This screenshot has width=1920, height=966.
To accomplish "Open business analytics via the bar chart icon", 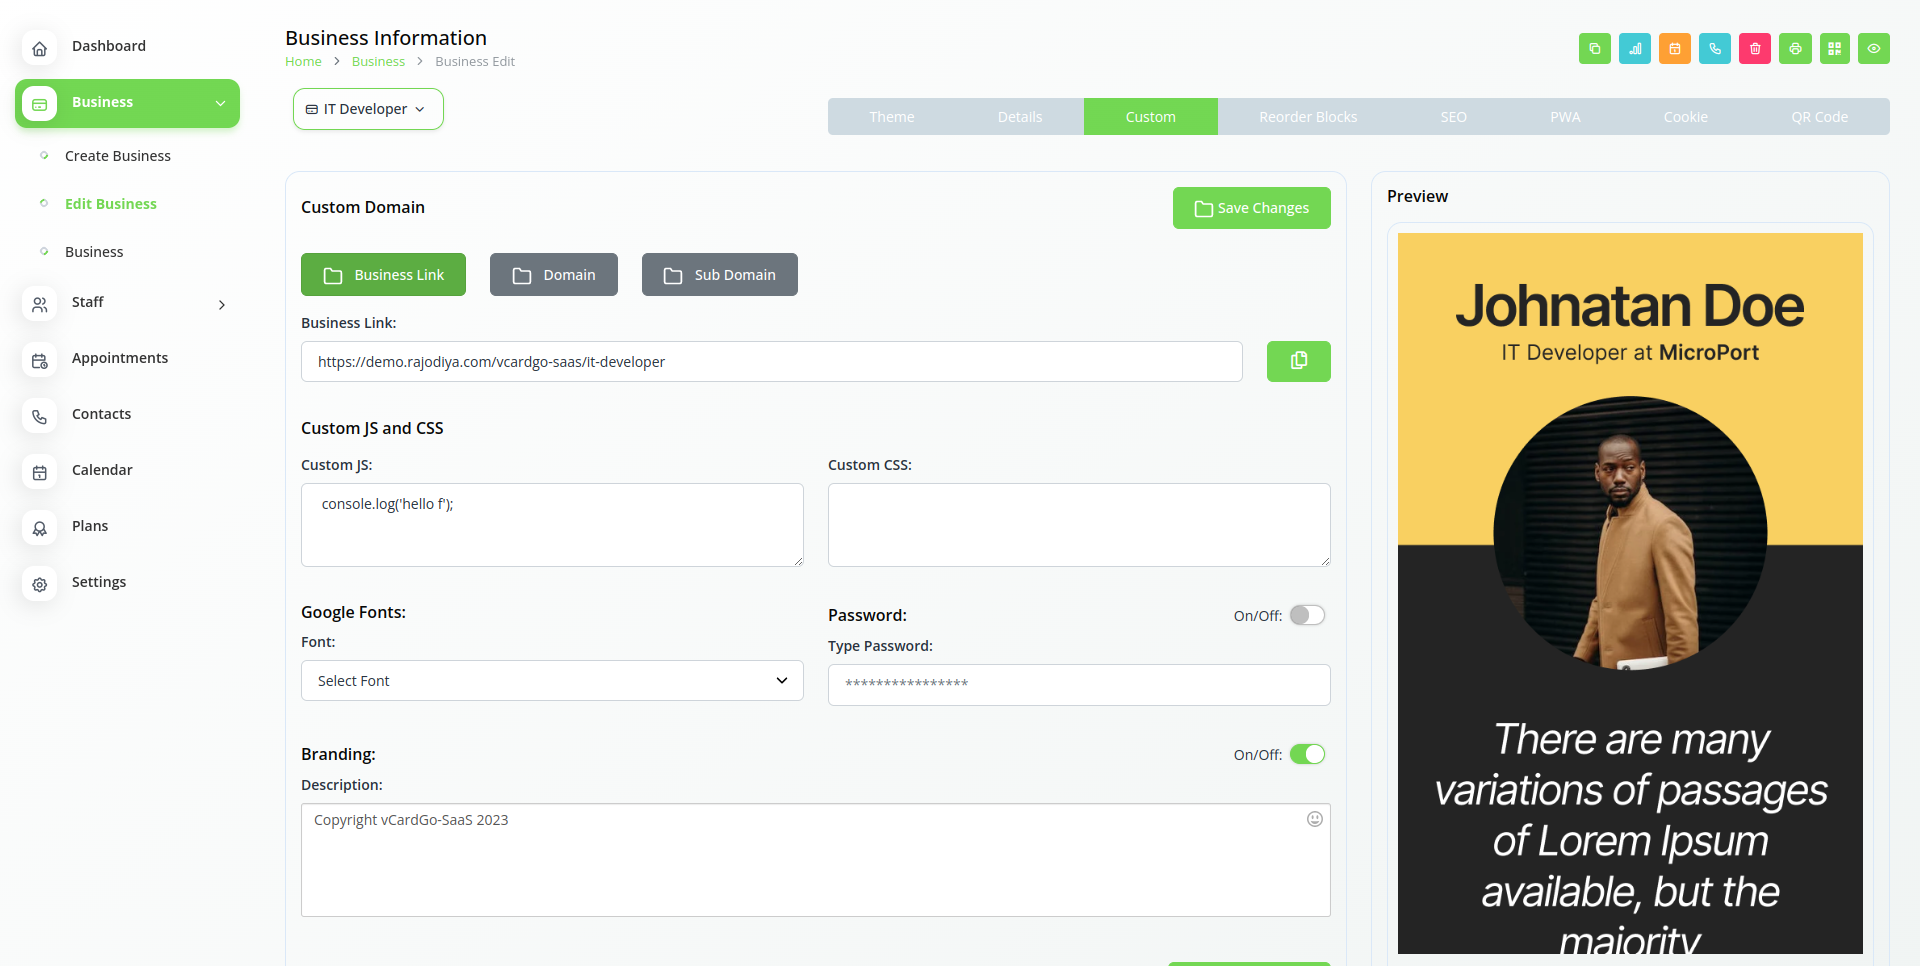I will click(x=1634, y=49).
